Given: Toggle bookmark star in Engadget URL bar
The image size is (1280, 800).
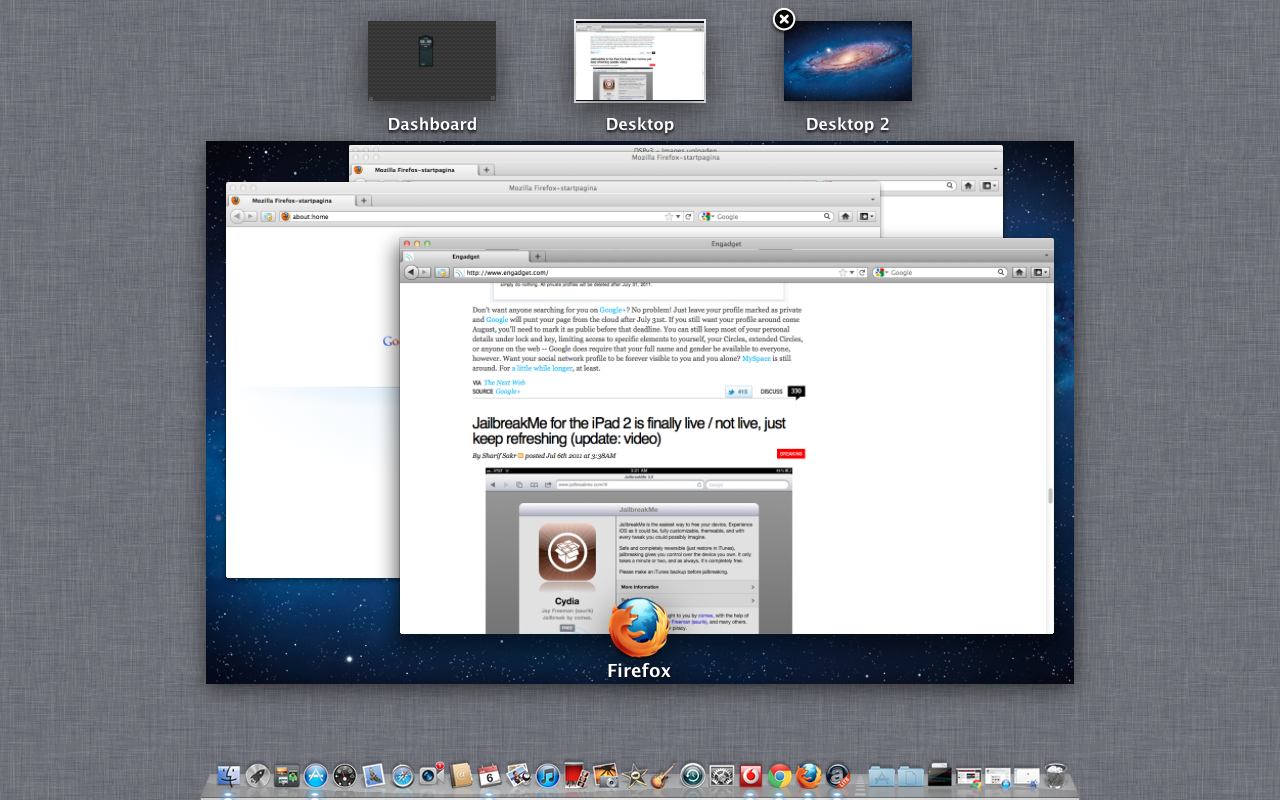Looking at the screenshot, I should [843, 272].
